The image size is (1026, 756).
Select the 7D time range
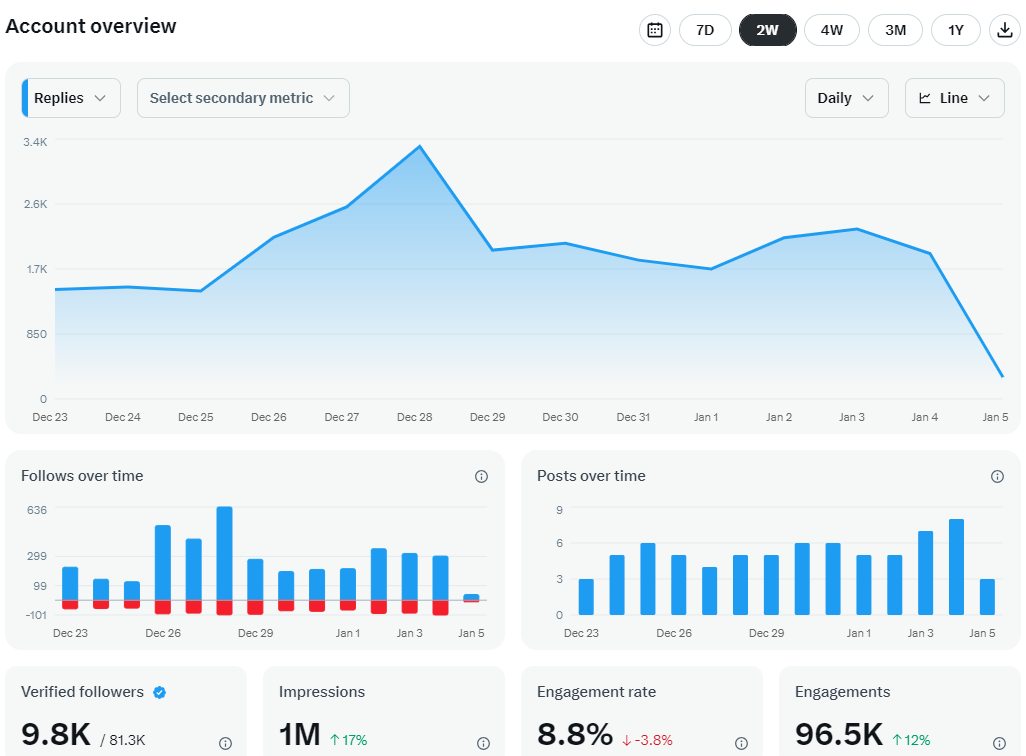[705, 30]
